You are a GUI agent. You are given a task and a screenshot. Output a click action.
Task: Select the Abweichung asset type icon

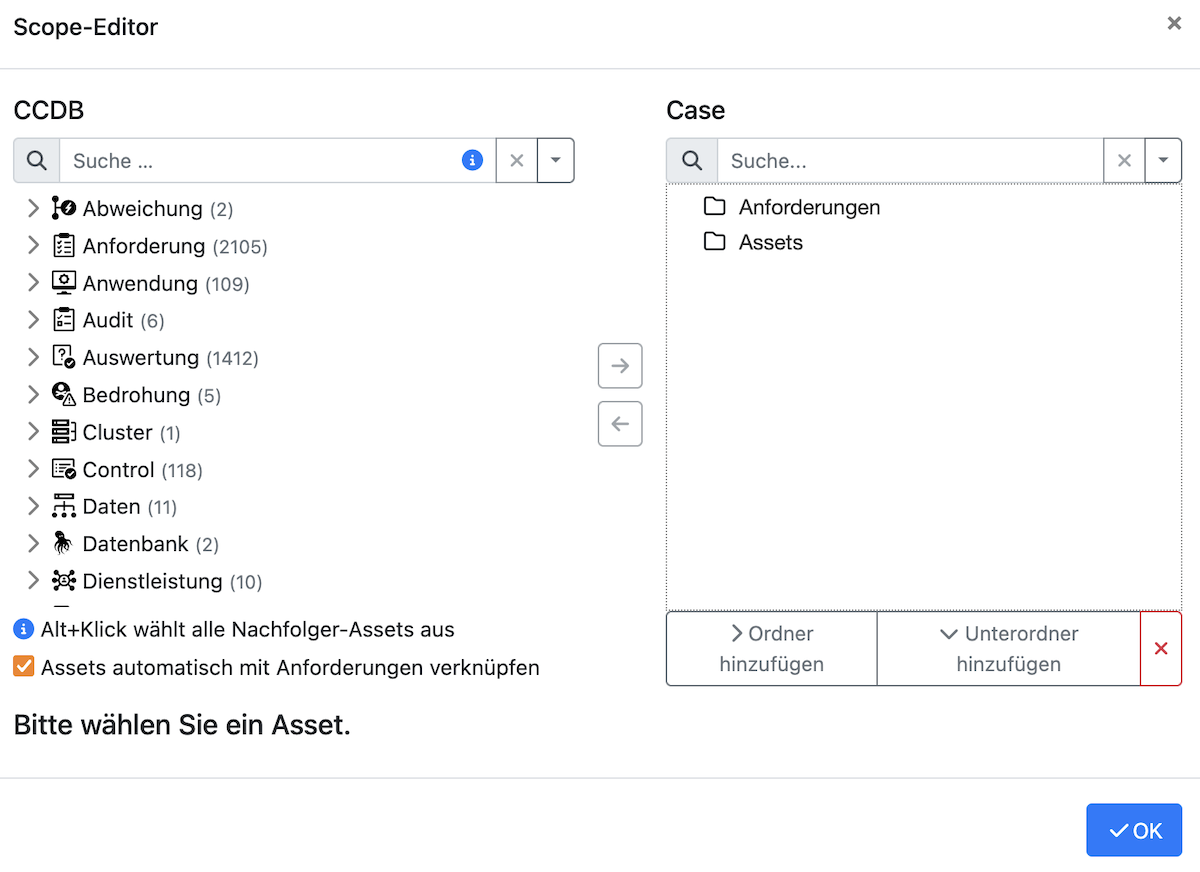[62, 208]
